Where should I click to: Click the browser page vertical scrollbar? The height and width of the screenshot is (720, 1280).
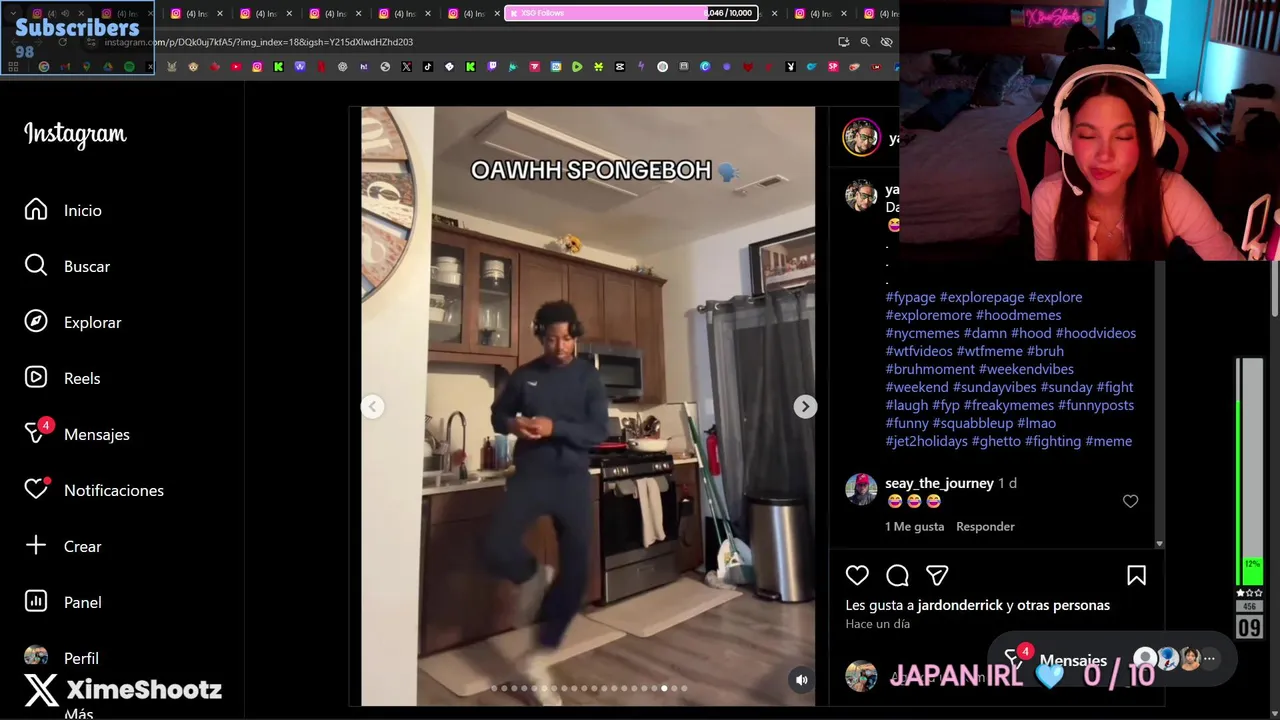1275,290
